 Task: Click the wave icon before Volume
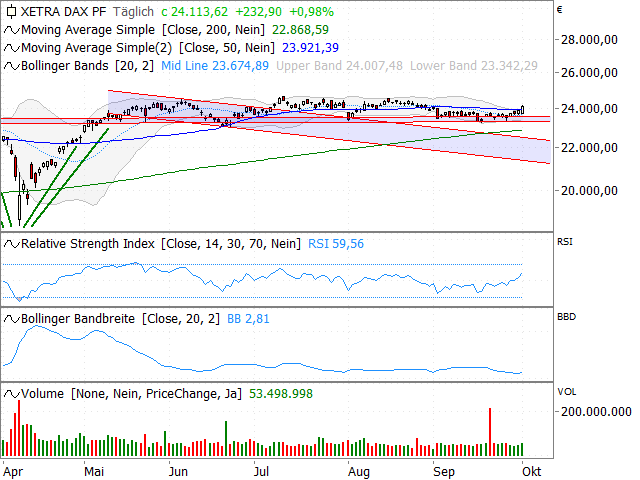click(x=12, y=395)
